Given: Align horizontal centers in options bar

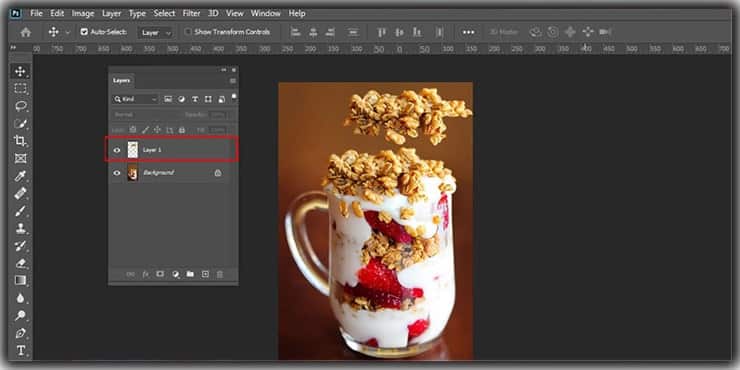Looking at the screenshot, I should click(x=313, y=32).
